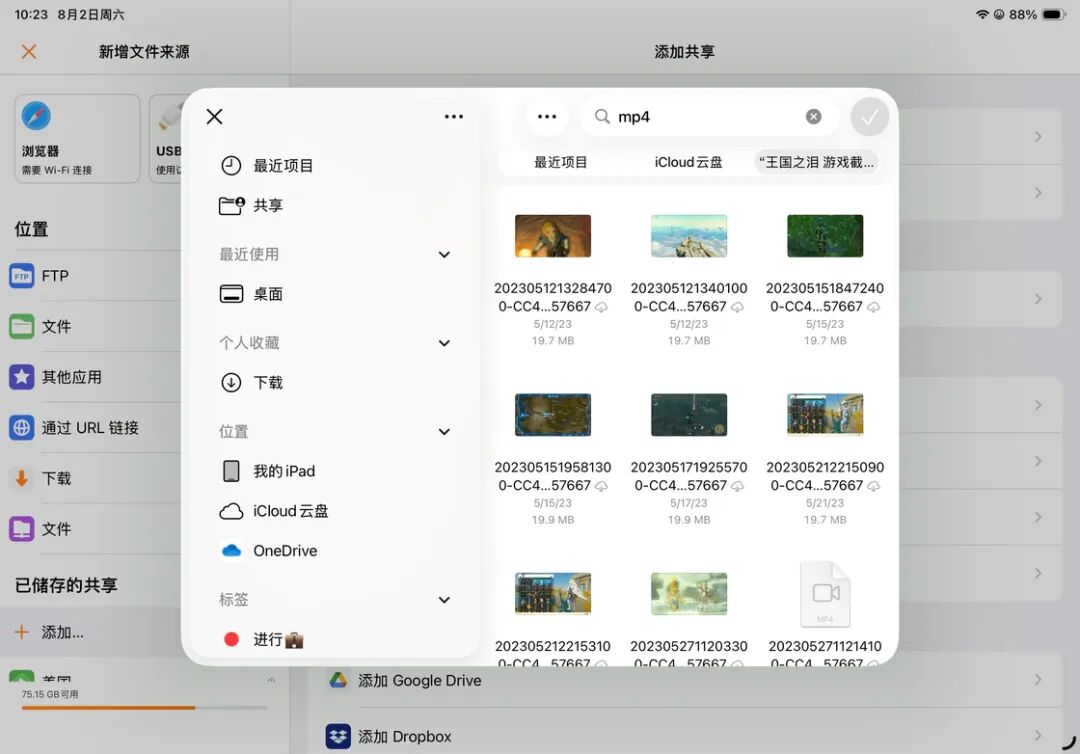This screenshot has width=1080, height=754.
Task: Click iCloud download icon on 202305171925570
Action: [x=737, y=486]
